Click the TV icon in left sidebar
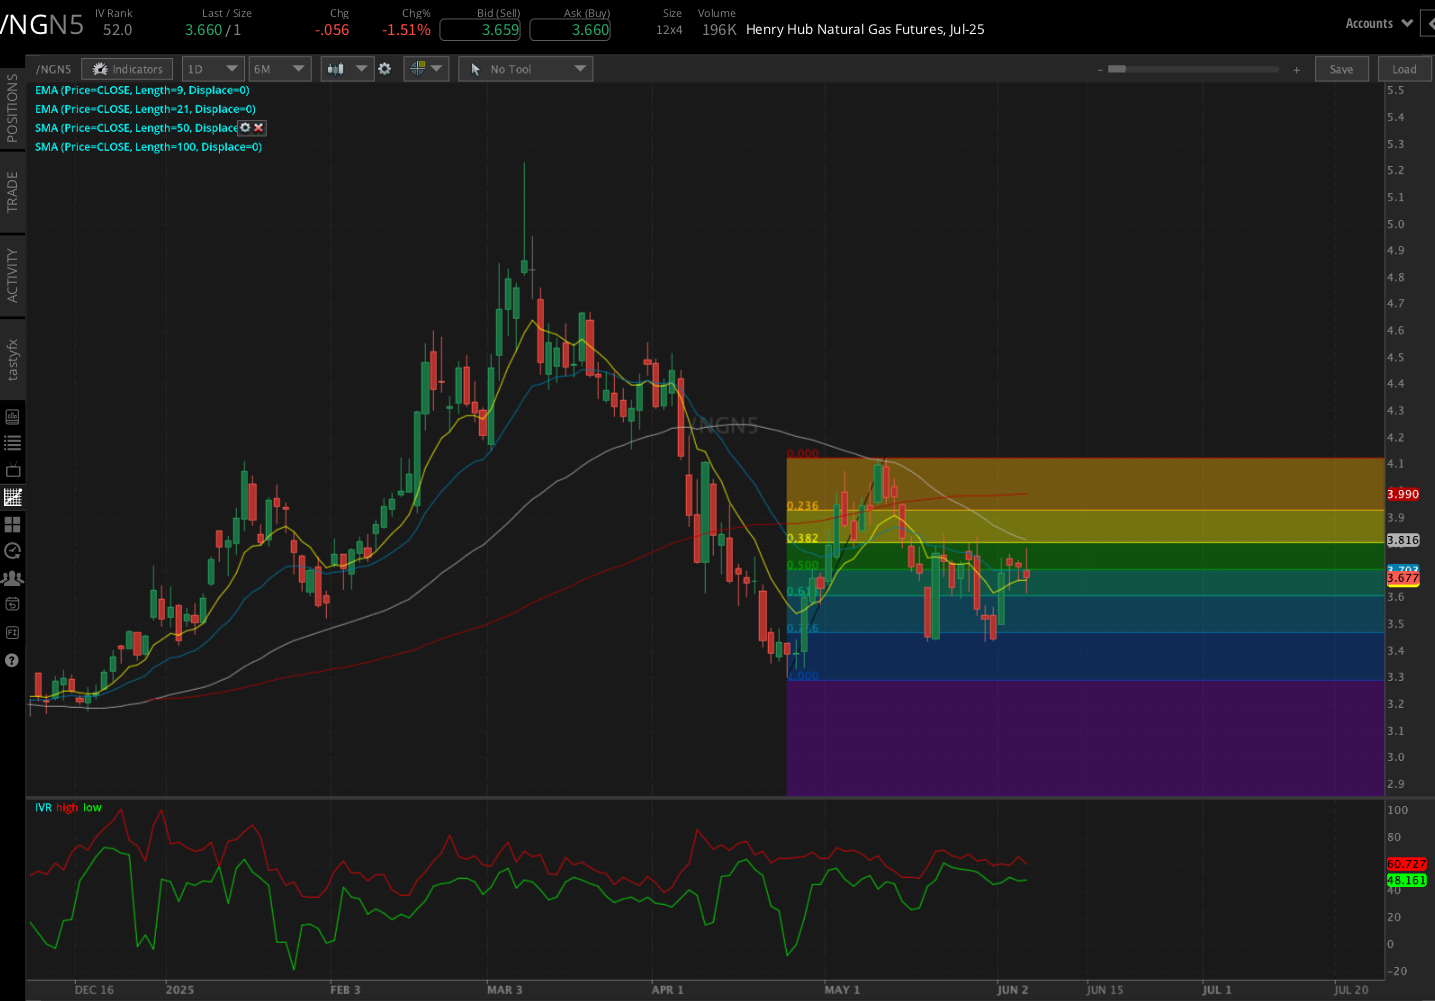 pos(13,470)
